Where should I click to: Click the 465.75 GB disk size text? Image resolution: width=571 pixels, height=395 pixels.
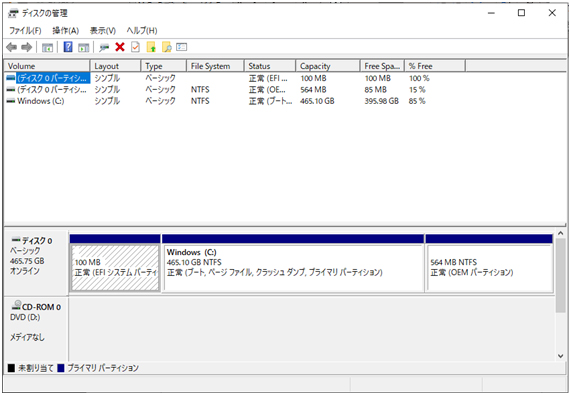(x=27, y=261)
